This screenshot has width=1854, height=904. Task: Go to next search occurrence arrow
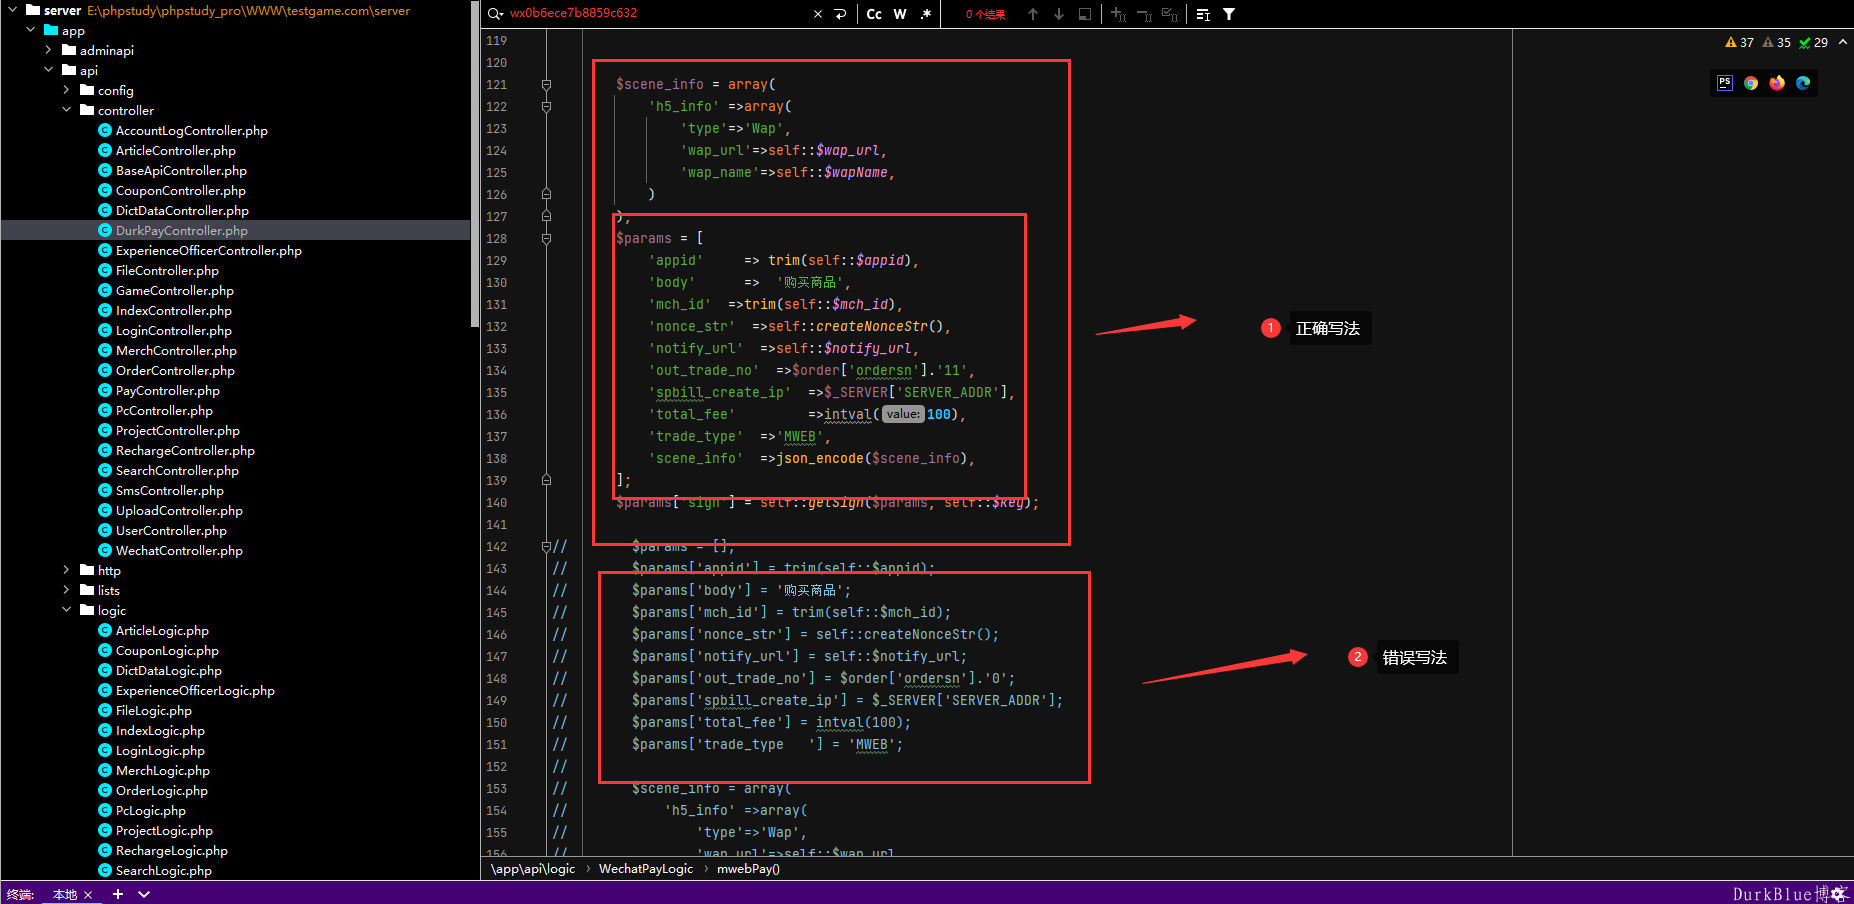click(x=1059, y=14)
